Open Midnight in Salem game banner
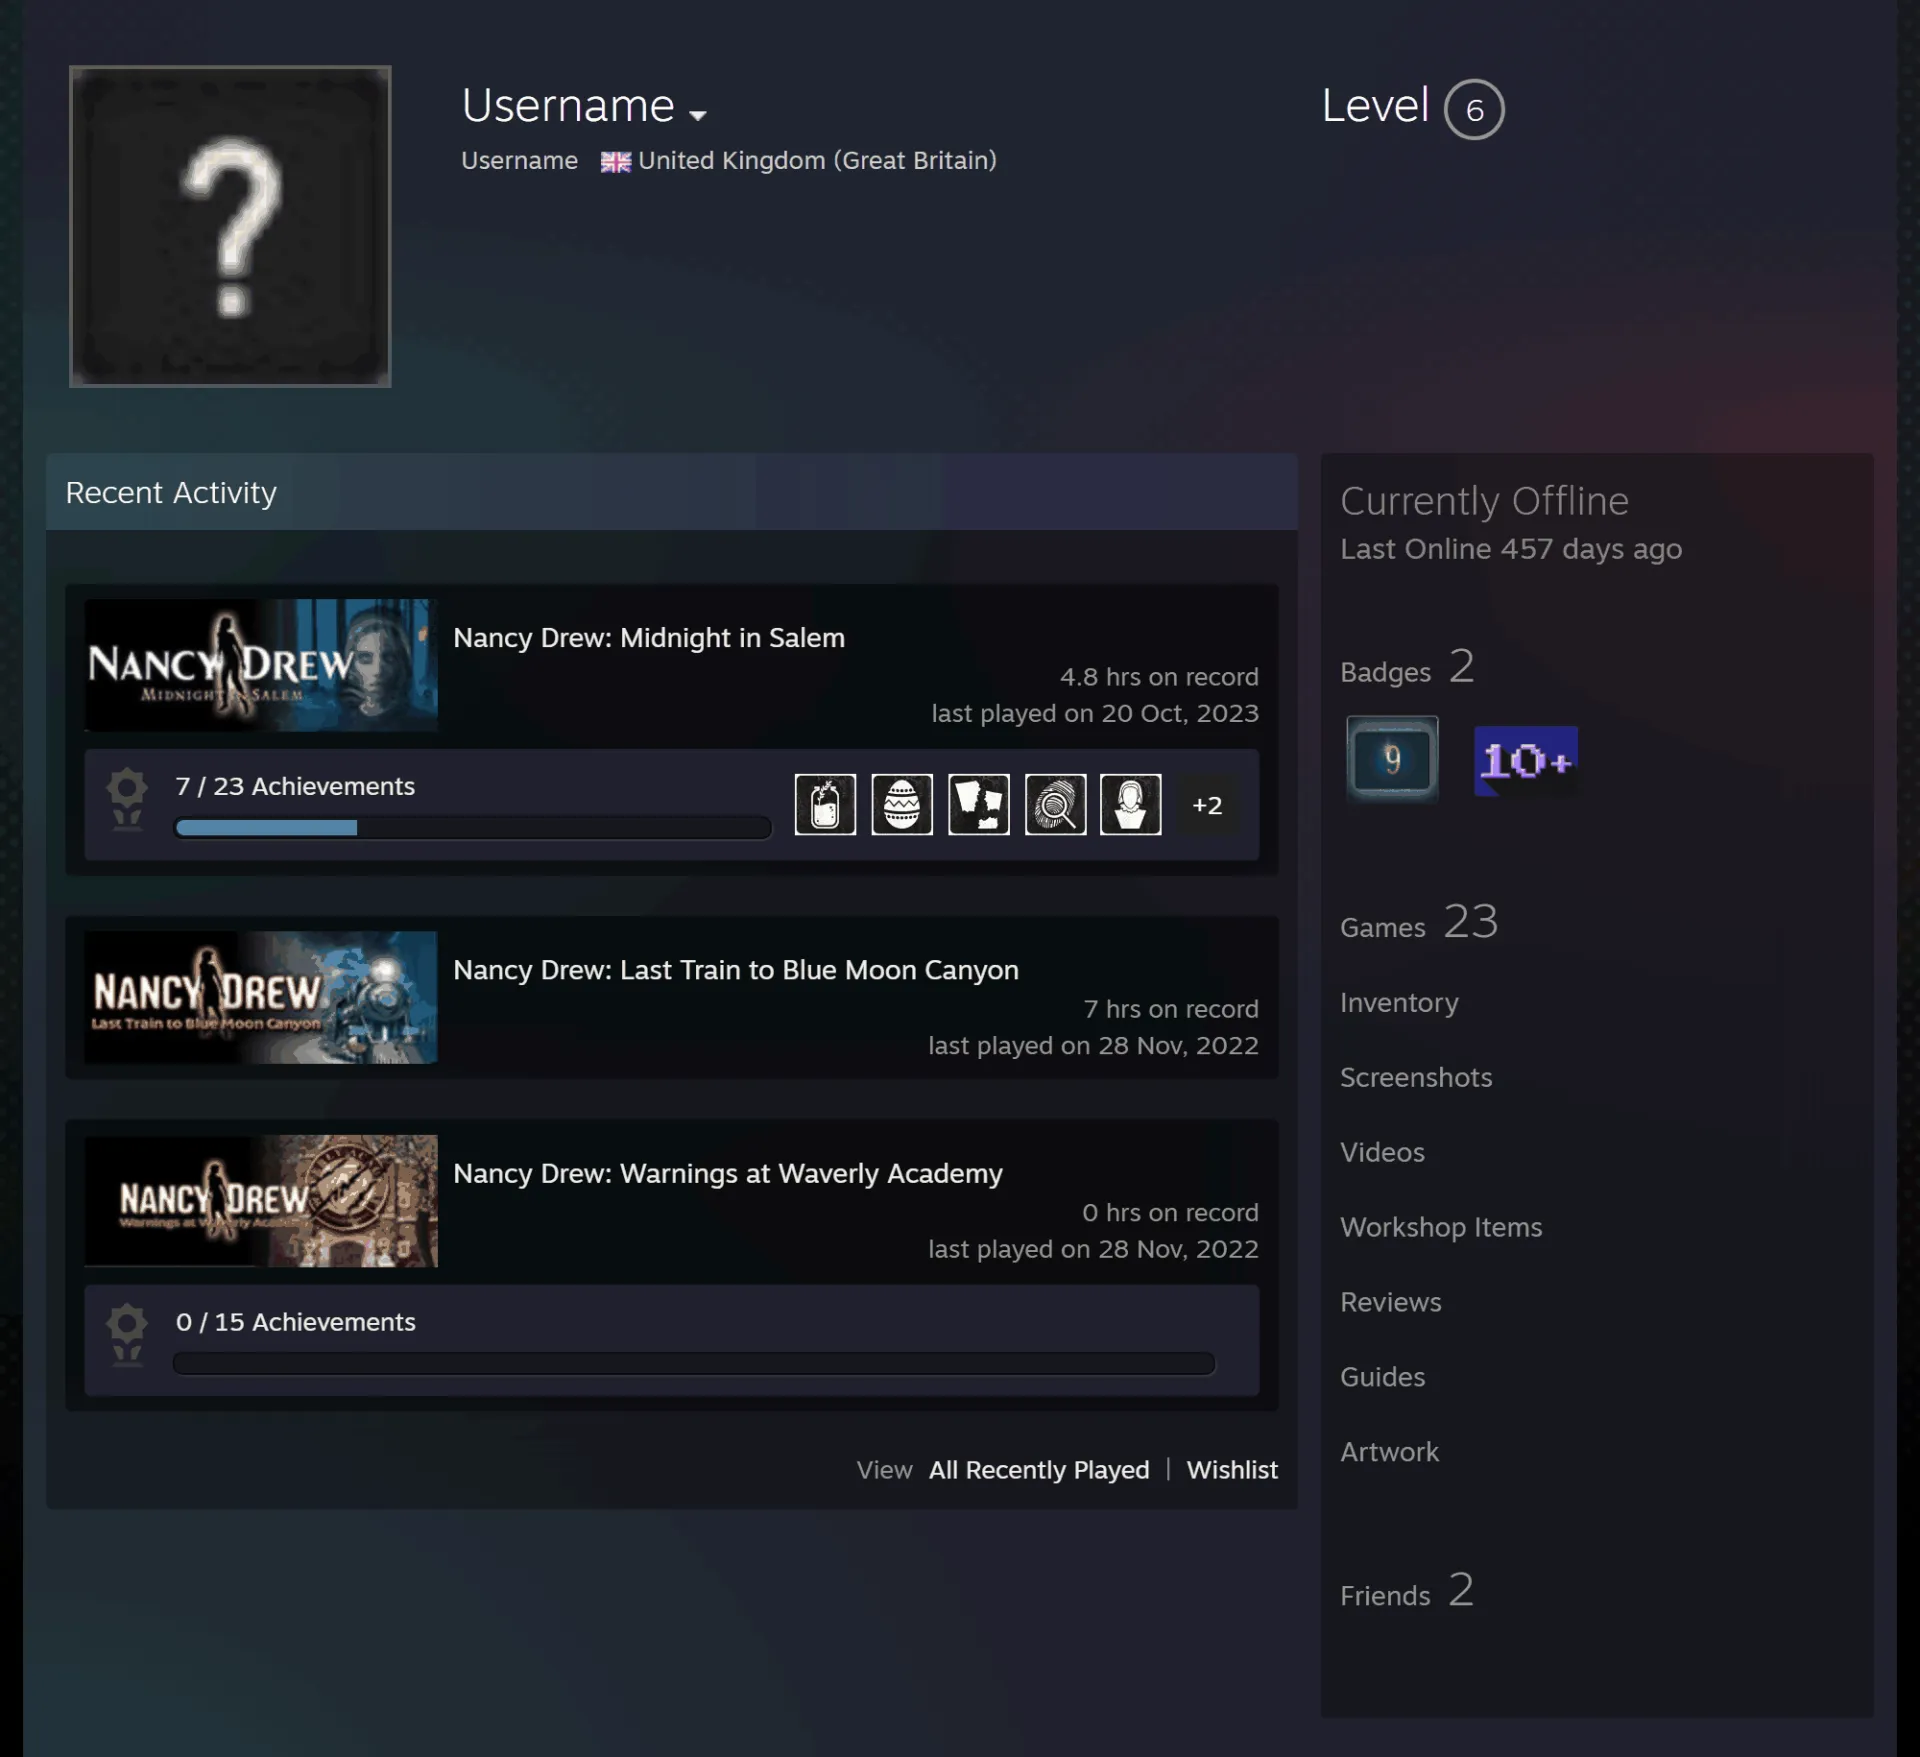Viewport: 1920px width, 1757px height. (x=261, y=665)
